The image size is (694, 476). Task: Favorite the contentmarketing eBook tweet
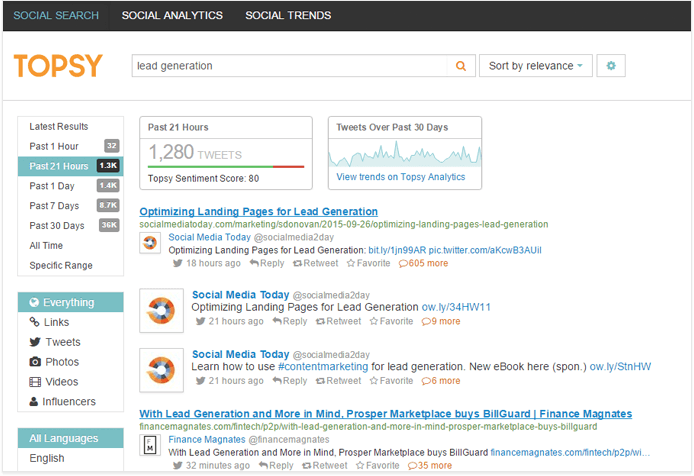(392, 380)
